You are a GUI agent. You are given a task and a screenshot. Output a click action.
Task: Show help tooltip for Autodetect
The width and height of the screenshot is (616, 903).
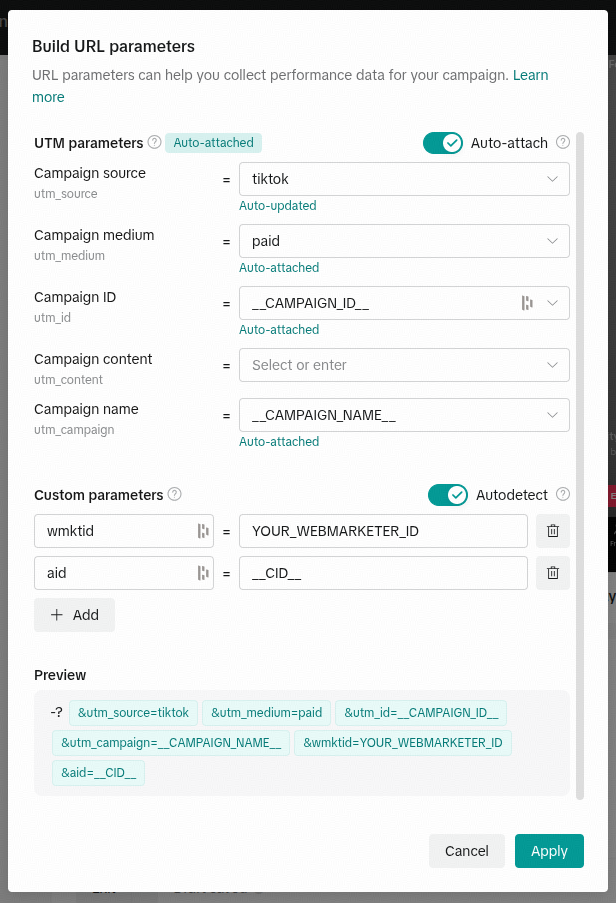[x=563, y=494]
